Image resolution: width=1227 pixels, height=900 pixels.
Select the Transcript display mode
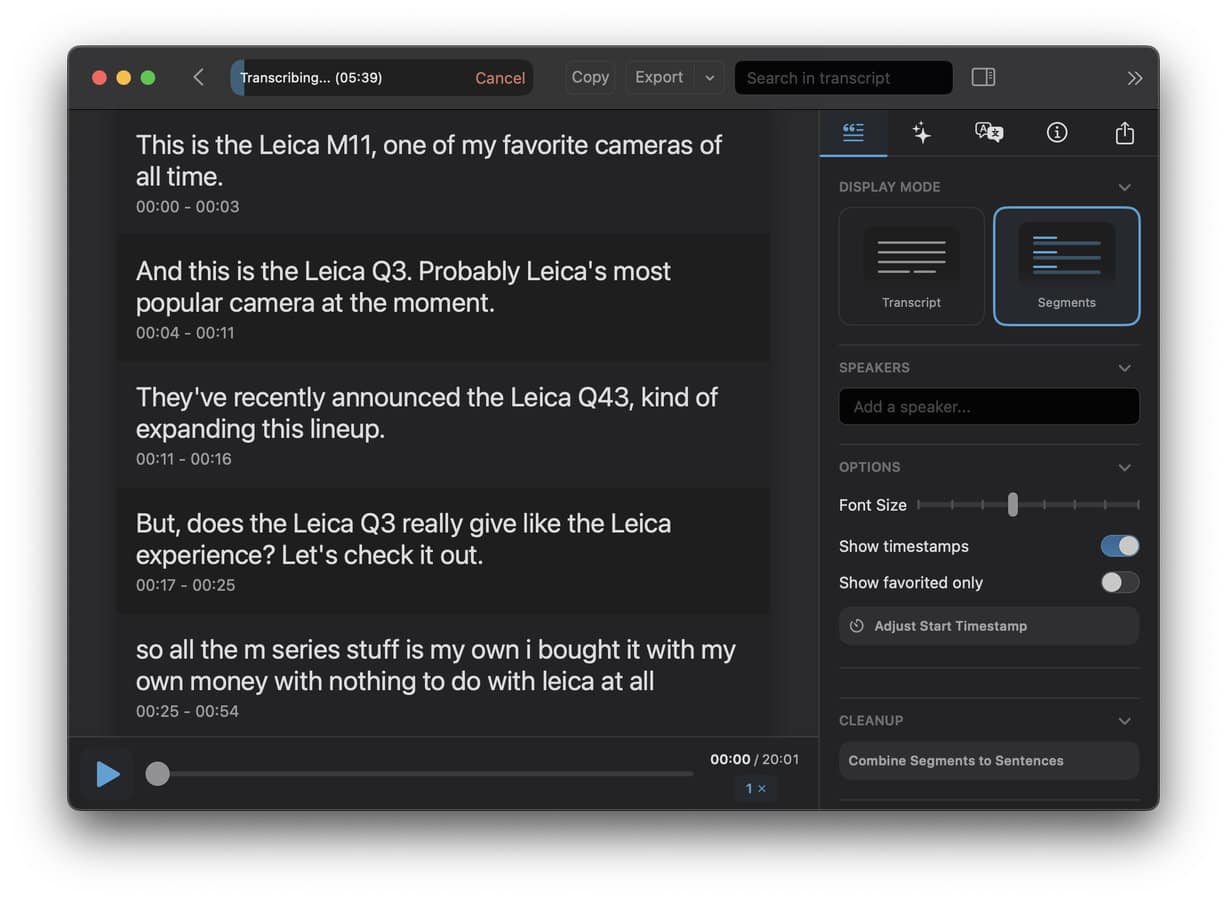[911, 266]
